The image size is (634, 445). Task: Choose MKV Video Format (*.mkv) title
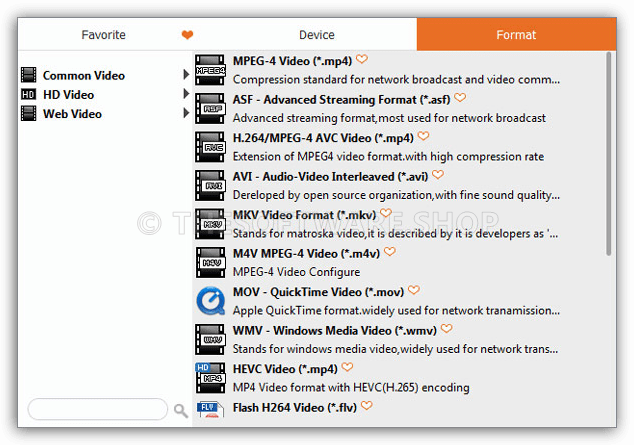(304, 215)
